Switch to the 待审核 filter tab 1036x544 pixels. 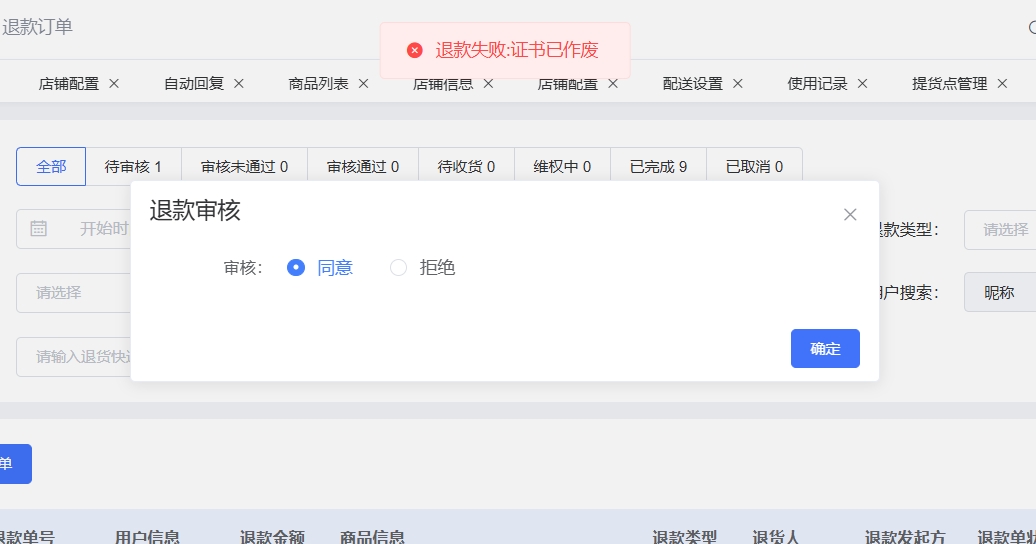[x=133, y=167]
